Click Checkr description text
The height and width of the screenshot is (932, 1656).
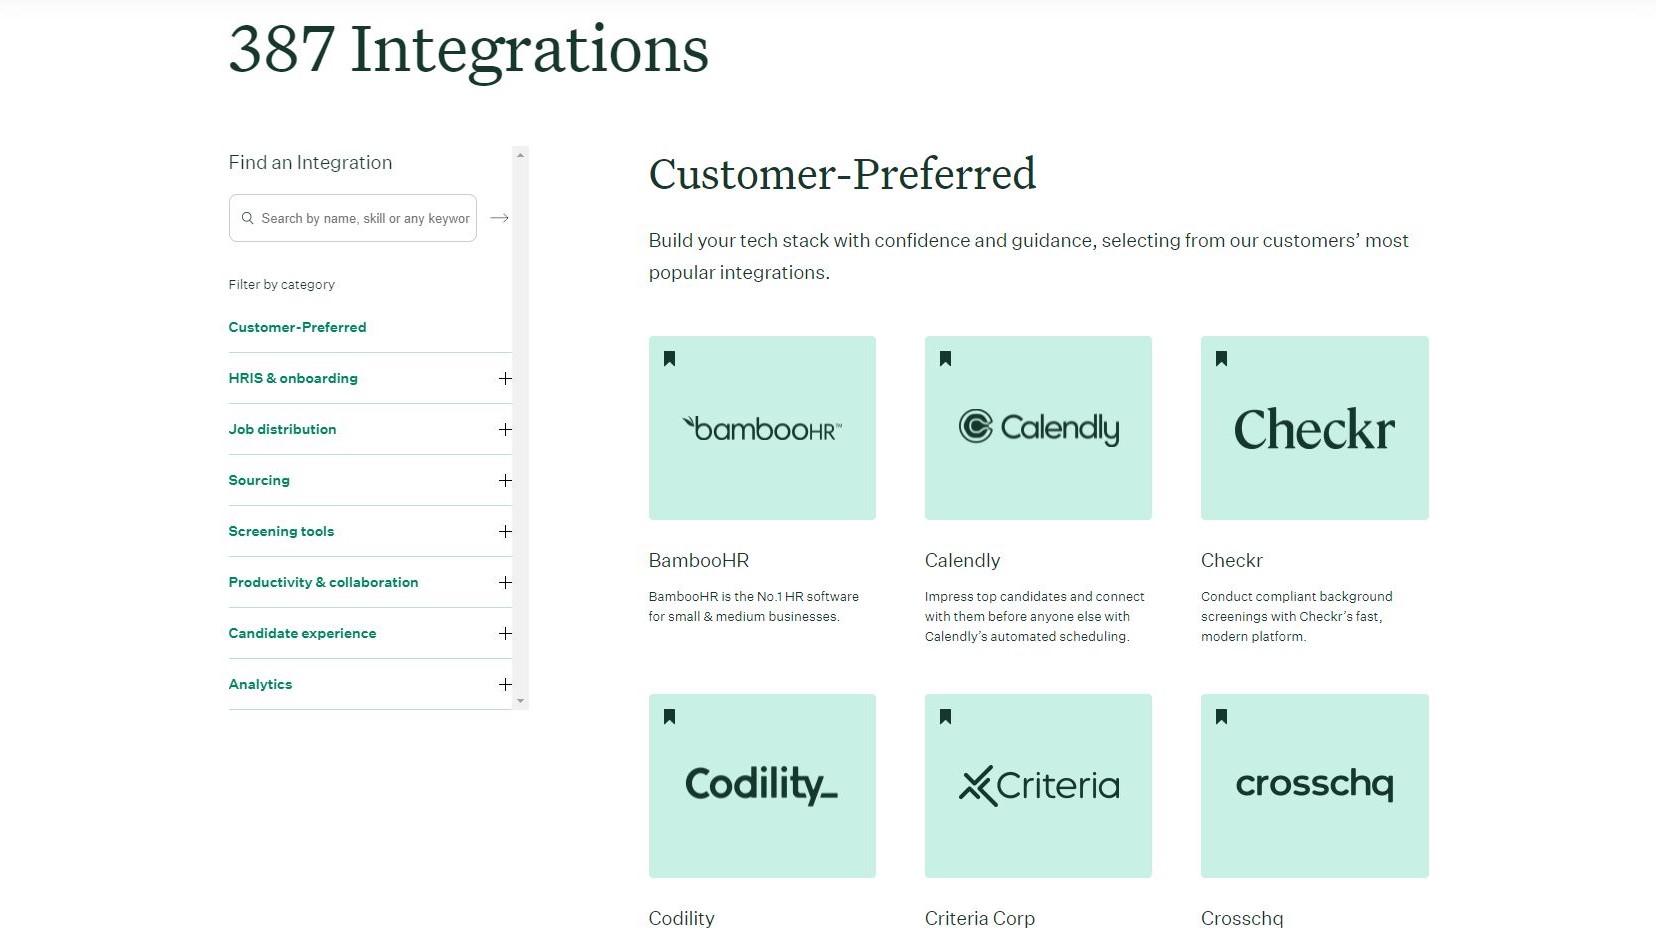1296,616
